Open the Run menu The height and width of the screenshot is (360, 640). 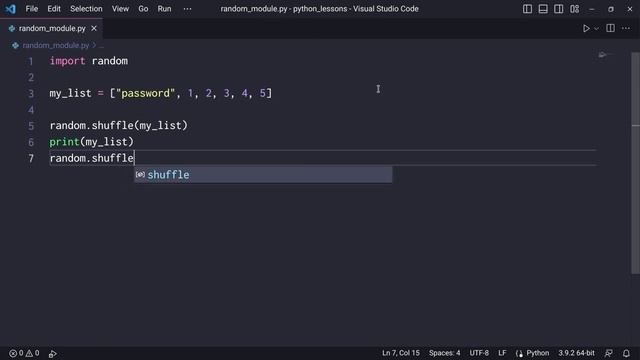tap(164, 9)
